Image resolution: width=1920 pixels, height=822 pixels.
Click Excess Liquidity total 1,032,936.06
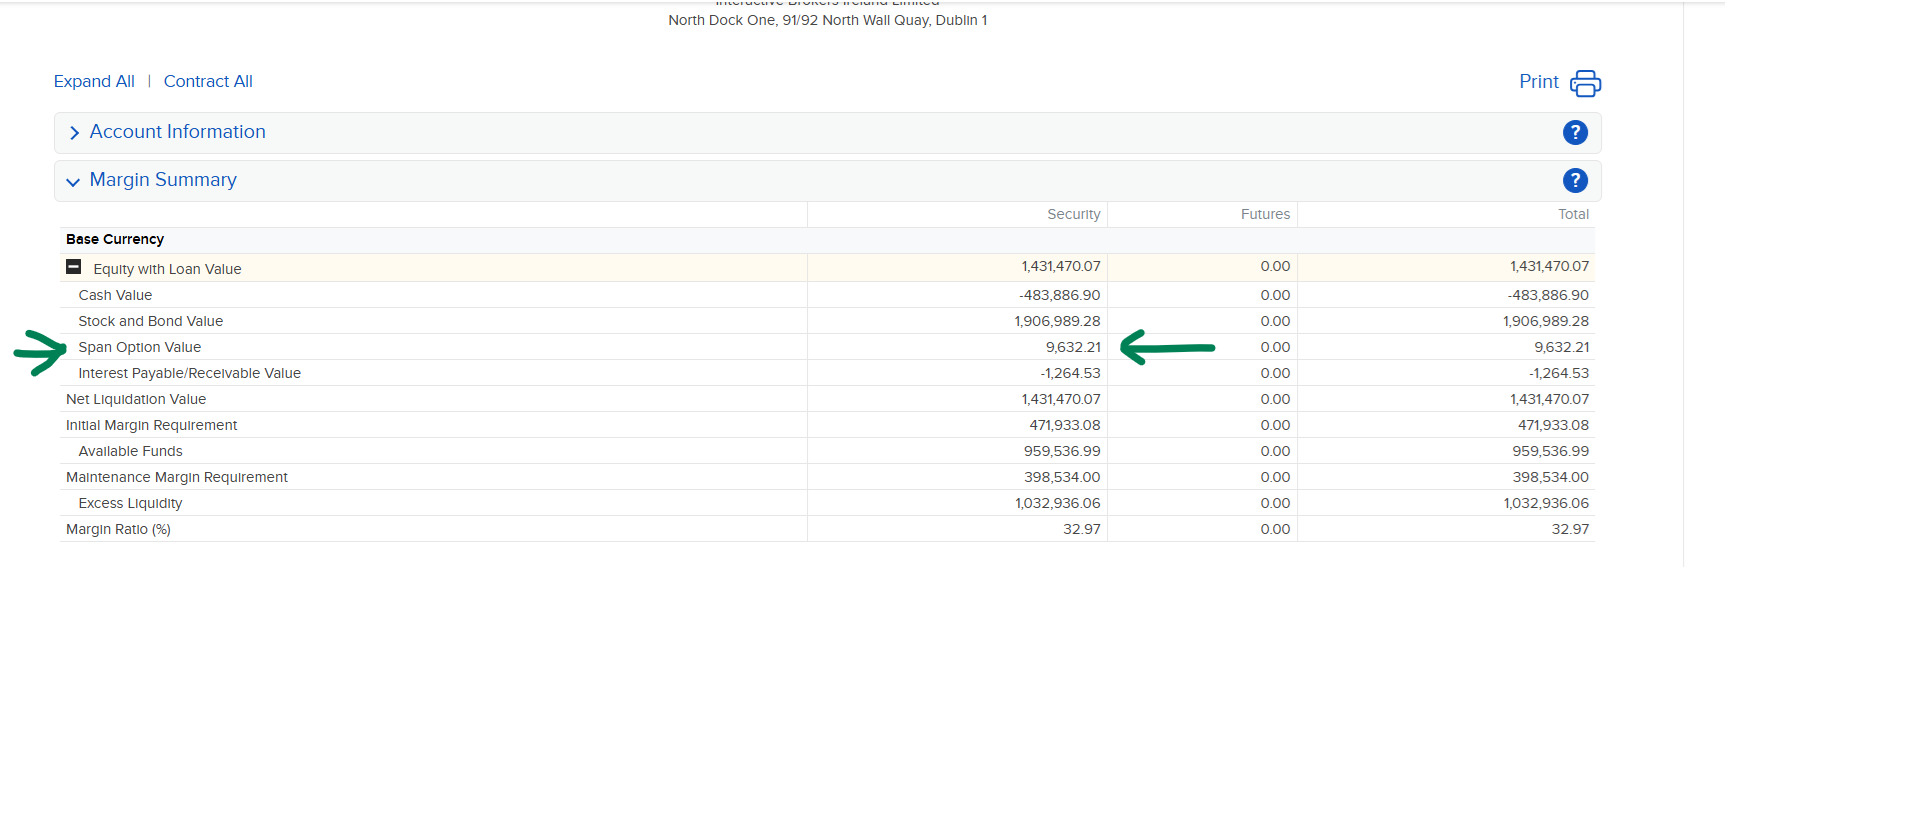1545,503
